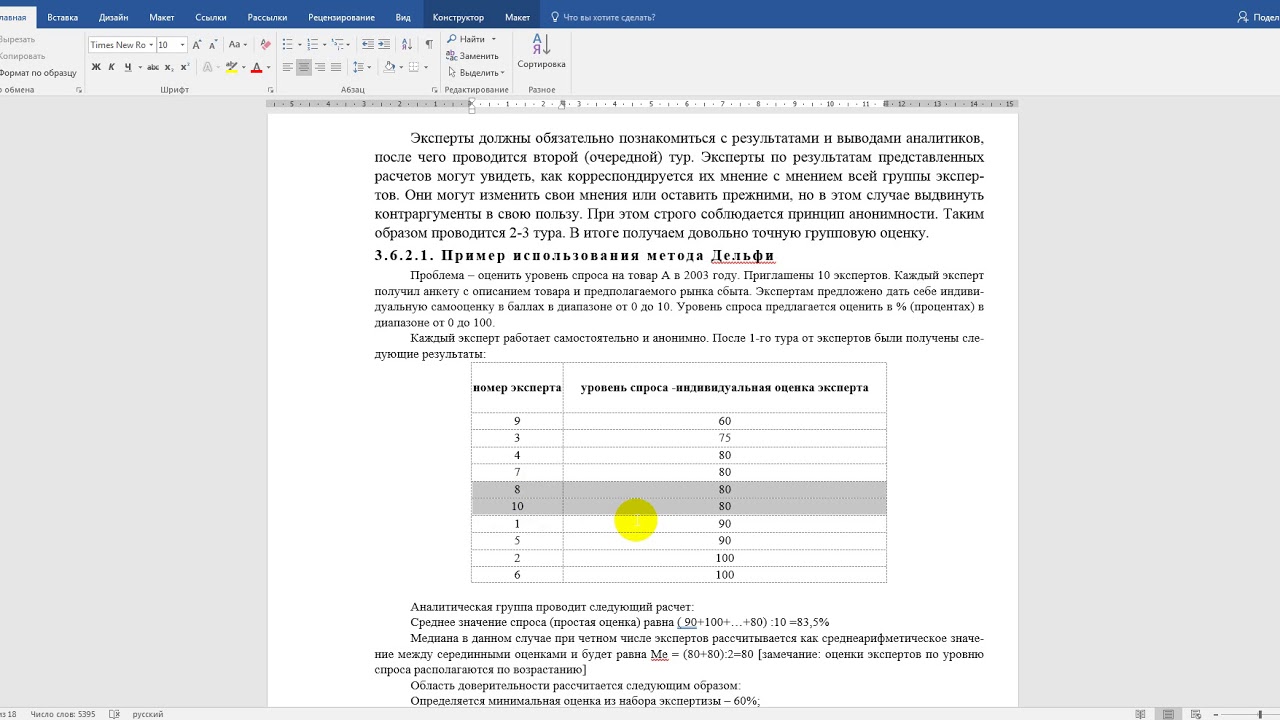Open change case (Aa) dropdown
Screen dimensions: 1280x720
point(238,45)
